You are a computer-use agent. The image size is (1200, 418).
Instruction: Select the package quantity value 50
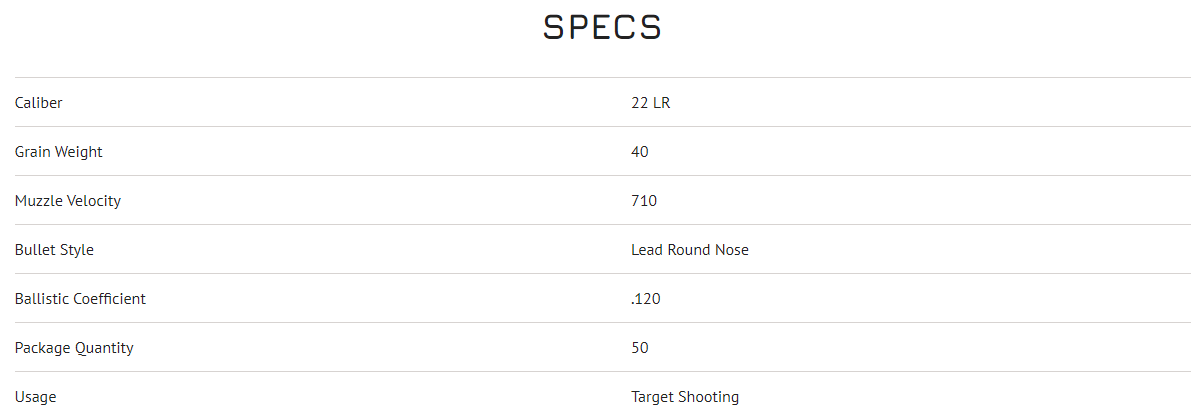[x=640, y=348]
